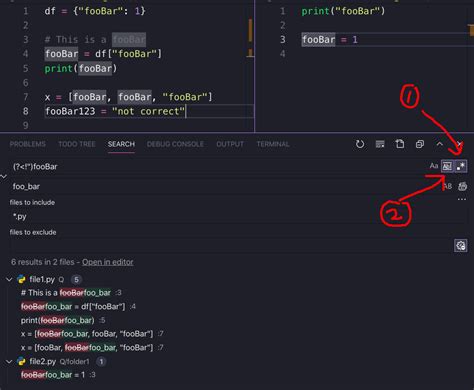This screenshot has width=474, height=390.
Task: Click the '6 results in 2 files' summary
Action: click(43, 262)
